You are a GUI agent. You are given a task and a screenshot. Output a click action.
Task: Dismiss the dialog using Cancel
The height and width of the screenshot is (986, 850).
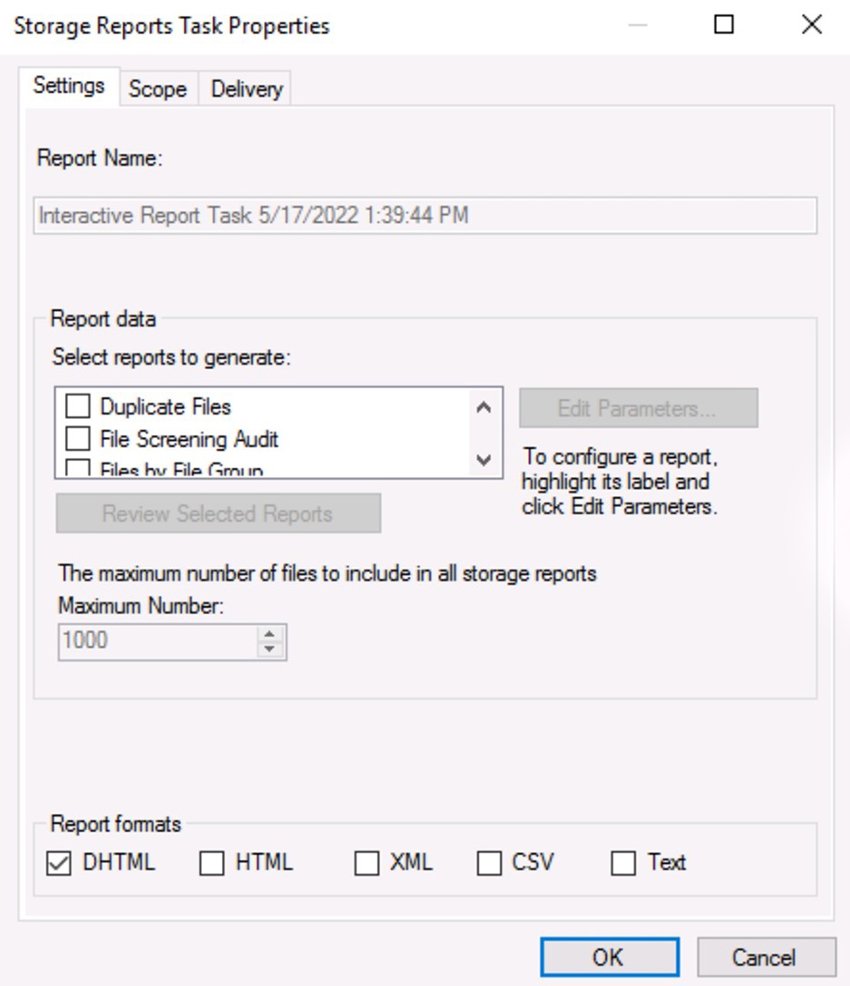(x=766, y=956)
